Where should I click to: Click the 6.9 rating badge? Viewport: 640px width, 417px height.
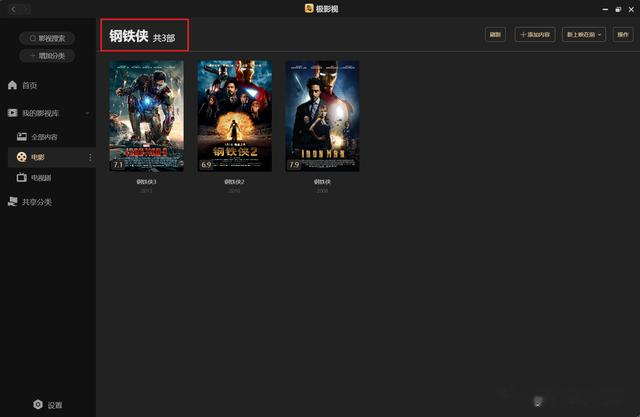pyautogui.click(x=206, y=165)
